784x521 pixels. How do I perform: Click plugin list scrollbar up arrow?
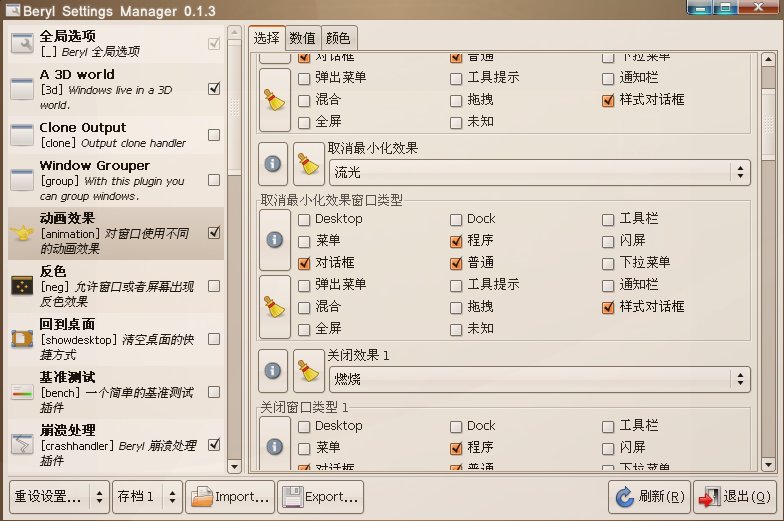point(234,33)
